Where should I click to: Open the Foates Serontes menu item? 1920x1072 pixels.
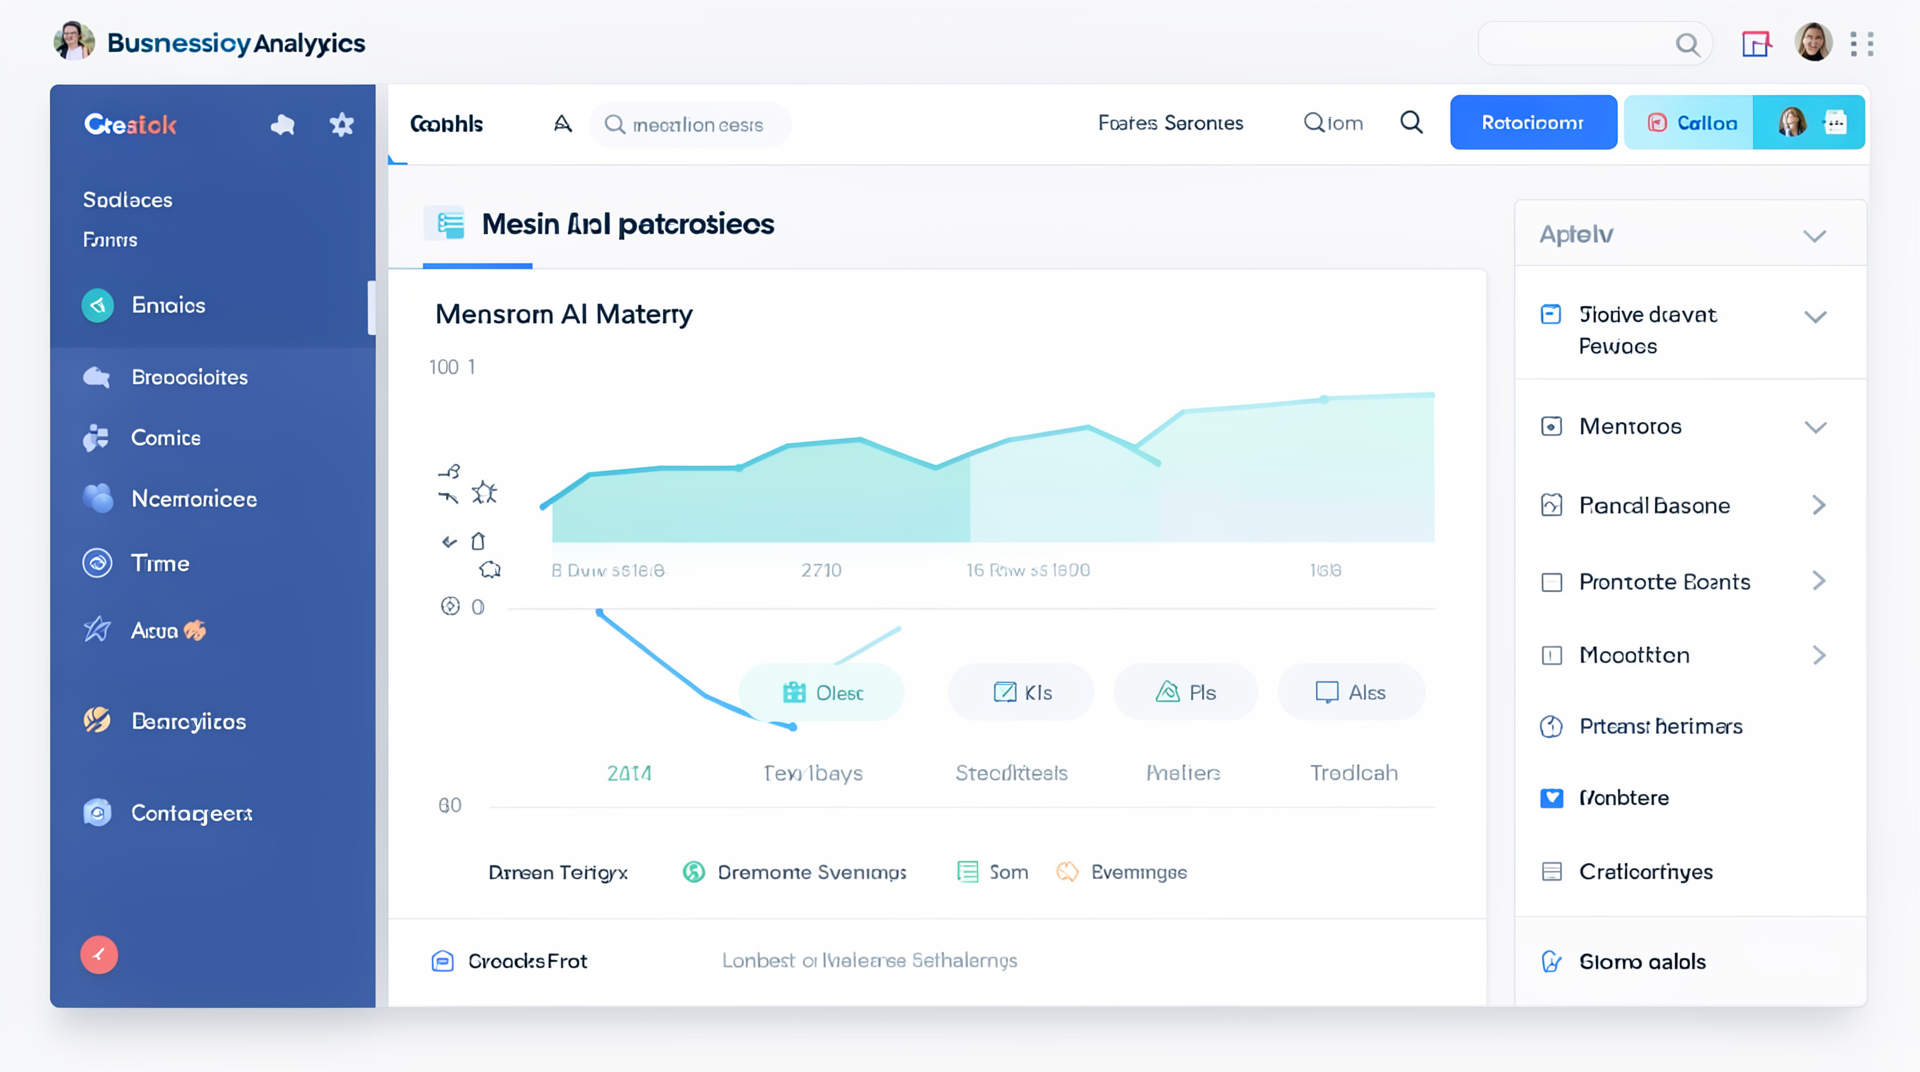point(1170,123)
